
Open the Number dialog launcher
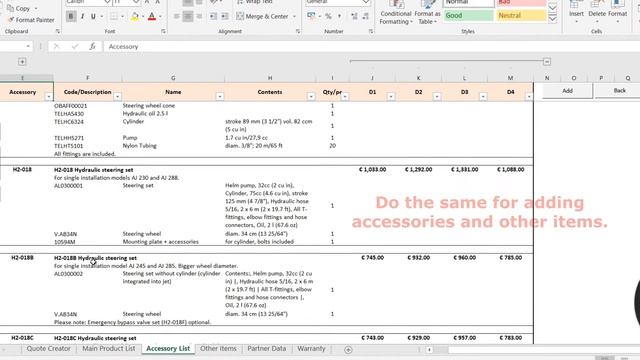tap(371, 31)
